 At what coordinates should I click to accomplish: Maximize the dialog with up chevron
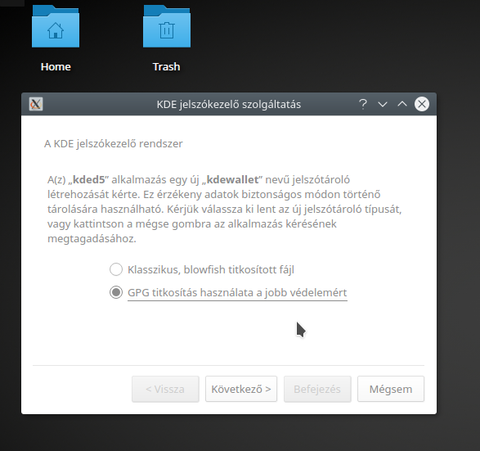coord(402,104)
